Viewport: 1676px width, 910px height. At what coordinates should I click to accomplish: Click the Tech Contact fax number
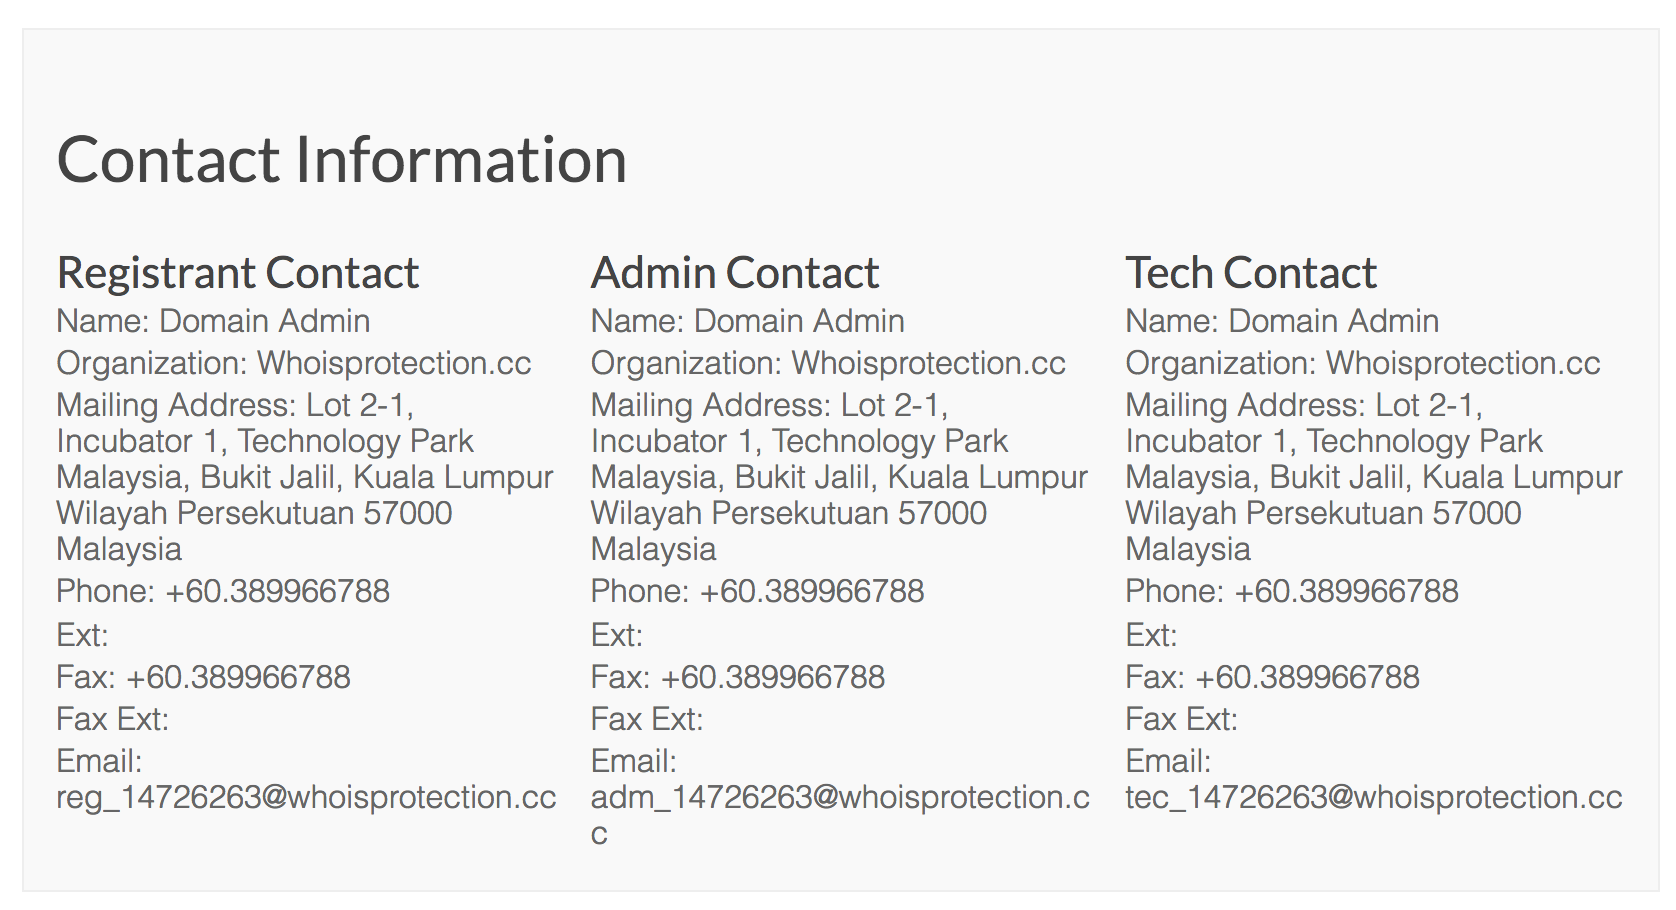1307,677
